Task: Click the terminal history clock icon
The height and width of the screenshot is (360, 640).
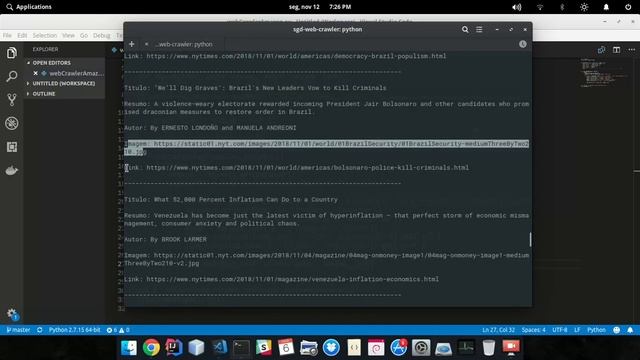Action: coord(522,44)
